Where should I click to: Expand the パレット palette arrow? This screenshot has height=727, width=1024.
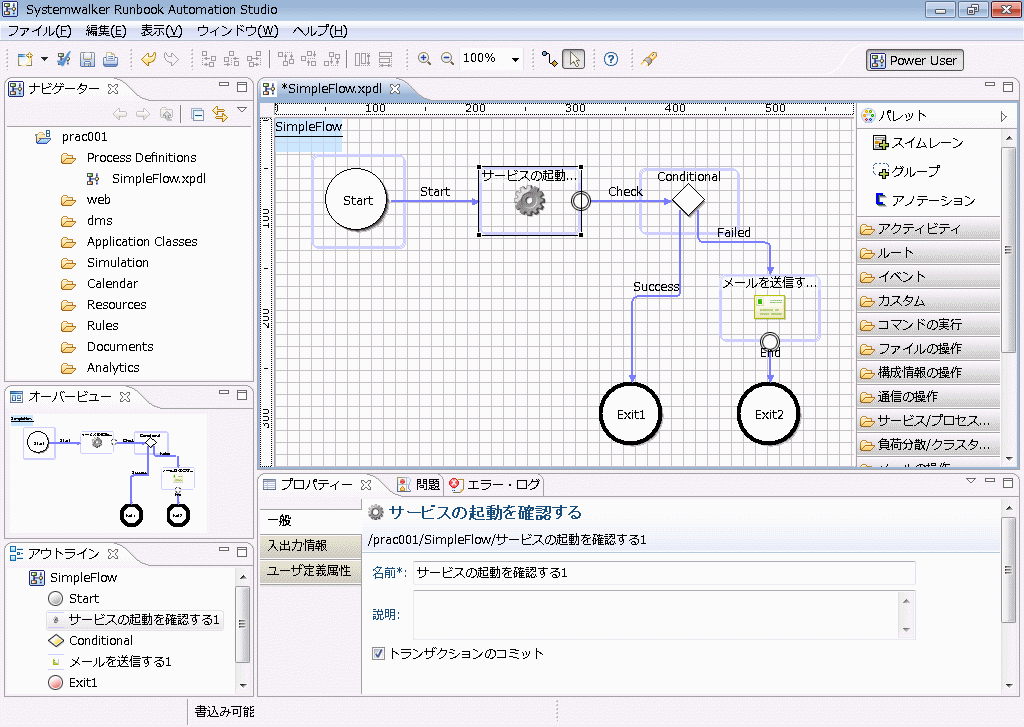click(x=1003, y=117)
